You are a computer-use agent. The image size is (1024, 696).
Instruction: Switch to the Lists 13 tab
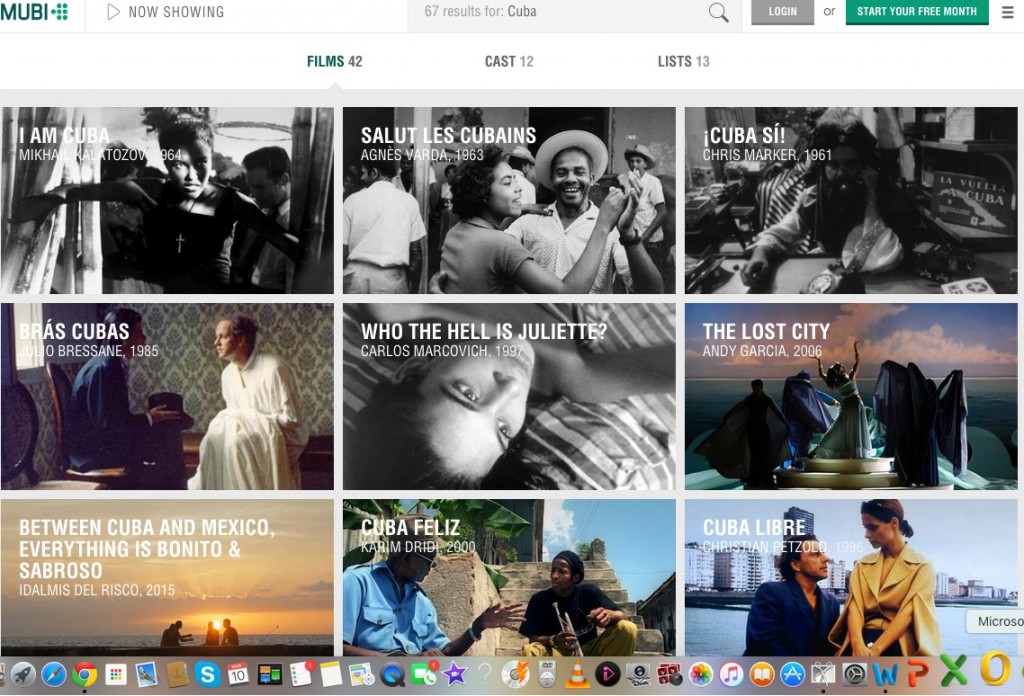click(x=683, y=61)
